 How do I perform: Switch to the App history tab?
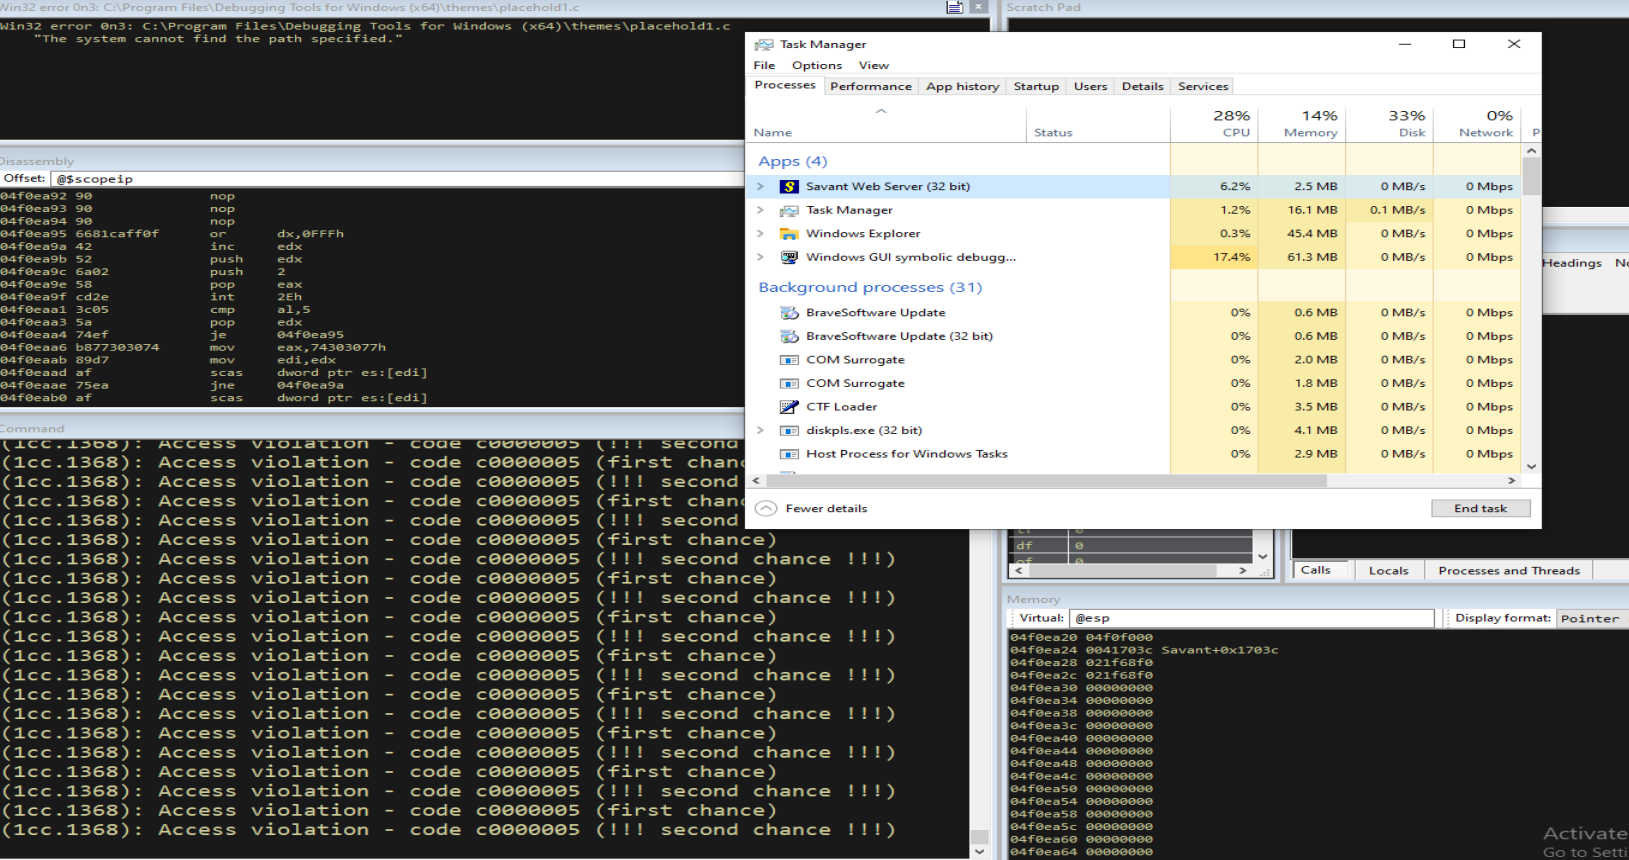(962, 86)
